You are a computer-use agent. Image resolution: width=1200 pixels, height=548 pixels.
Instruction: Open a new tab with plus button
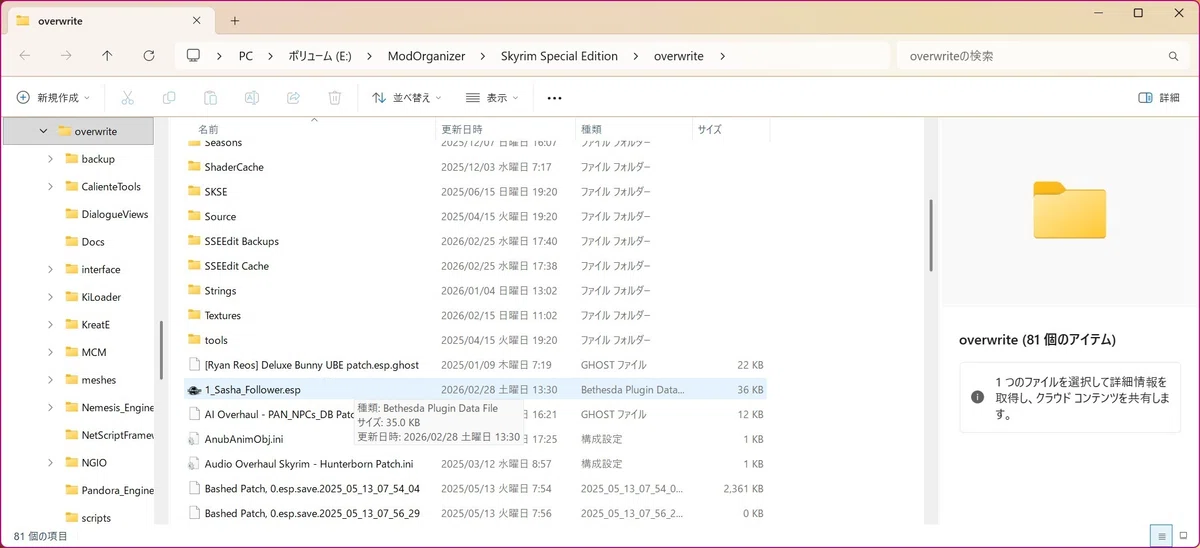tap(235, 20)
